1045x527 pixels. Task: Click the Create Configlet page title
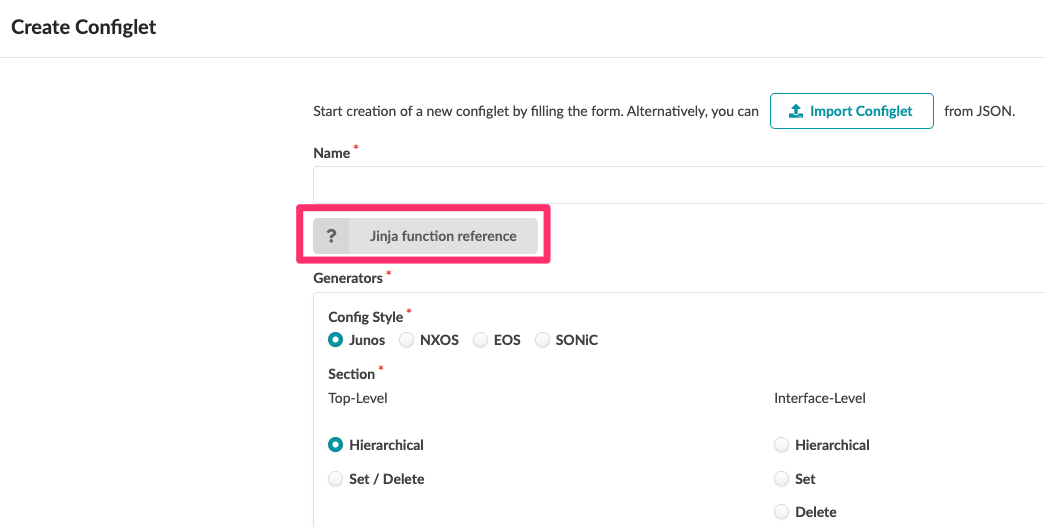[x=84, y=27]
